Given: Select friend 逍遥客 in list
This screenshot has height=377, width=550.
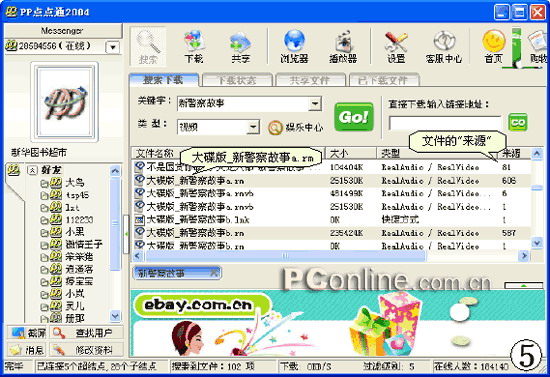Looking at the screenshot, I should click(79, 269).
